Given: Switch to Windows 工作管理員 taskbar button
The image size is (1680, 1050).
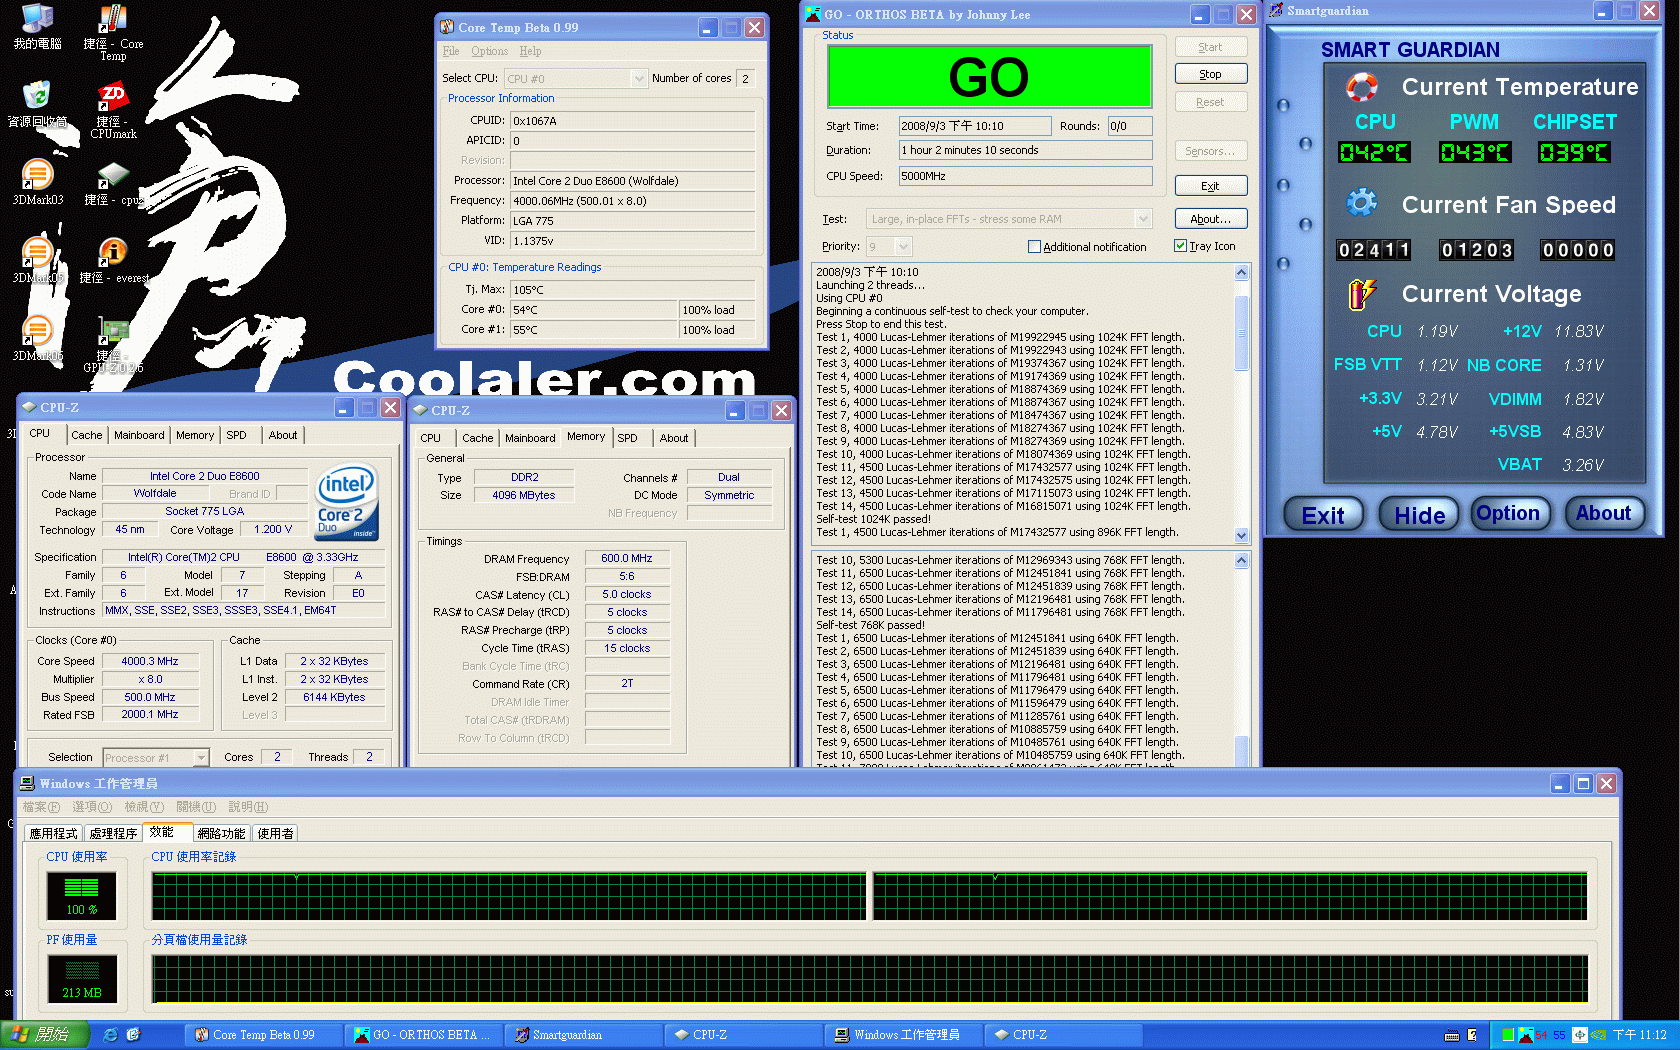Looking at the screenshot, I should click(905, 1035).
